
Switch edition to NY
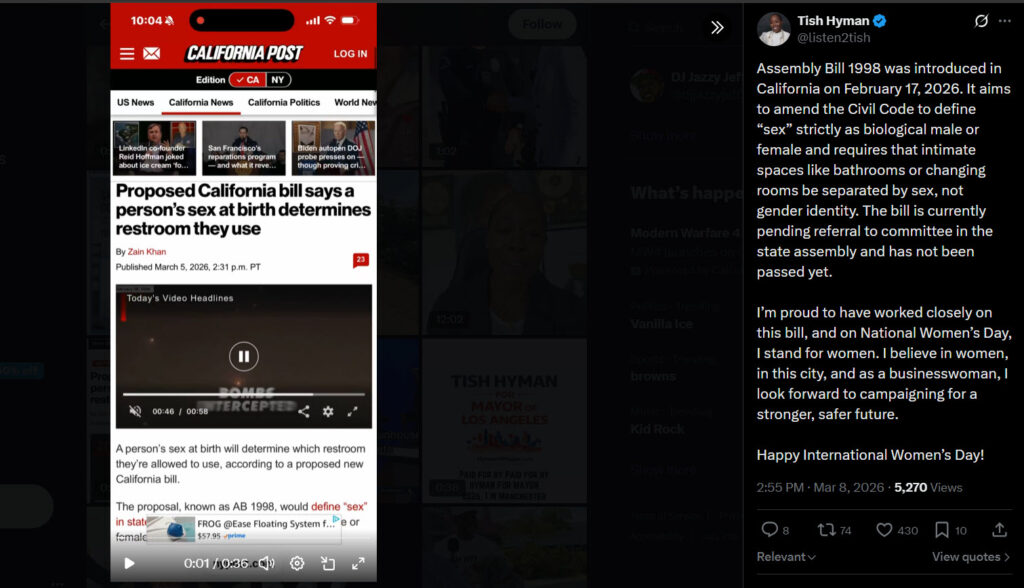click(278, 80)
